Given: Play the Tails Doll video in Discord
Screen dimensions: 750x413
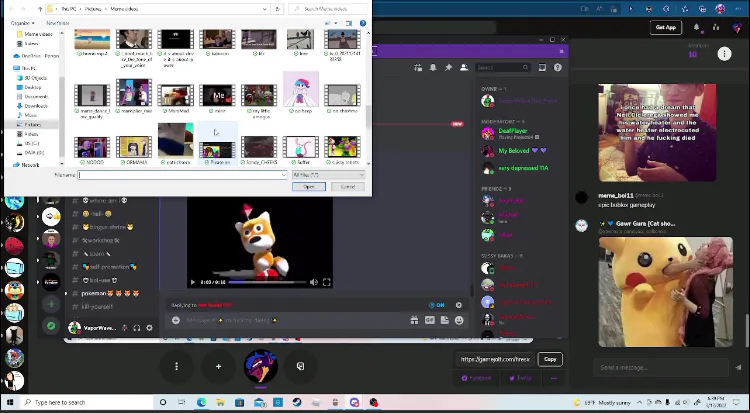Looking at the screenshot, I should (193, 282).
